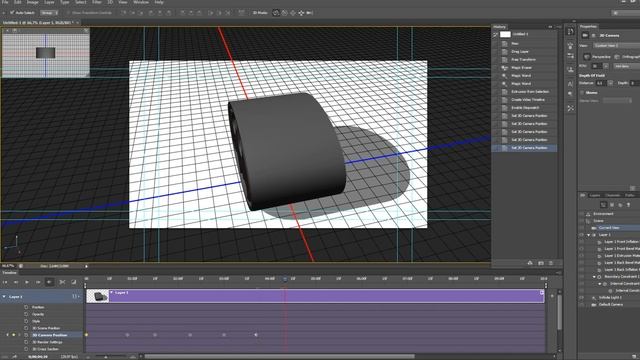Collapse Layer 1 track in Timeline

click(4, 297)
